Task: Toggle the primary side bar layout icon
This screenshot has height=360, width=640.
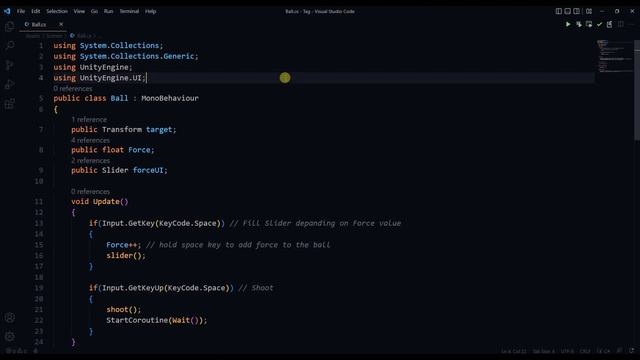Action: [558, 11]
